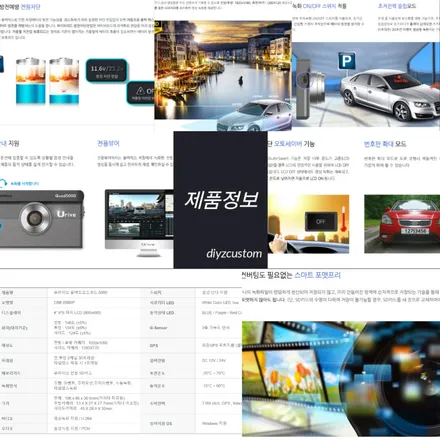Click the 전원차단 heading at top left

coord(30,6)
